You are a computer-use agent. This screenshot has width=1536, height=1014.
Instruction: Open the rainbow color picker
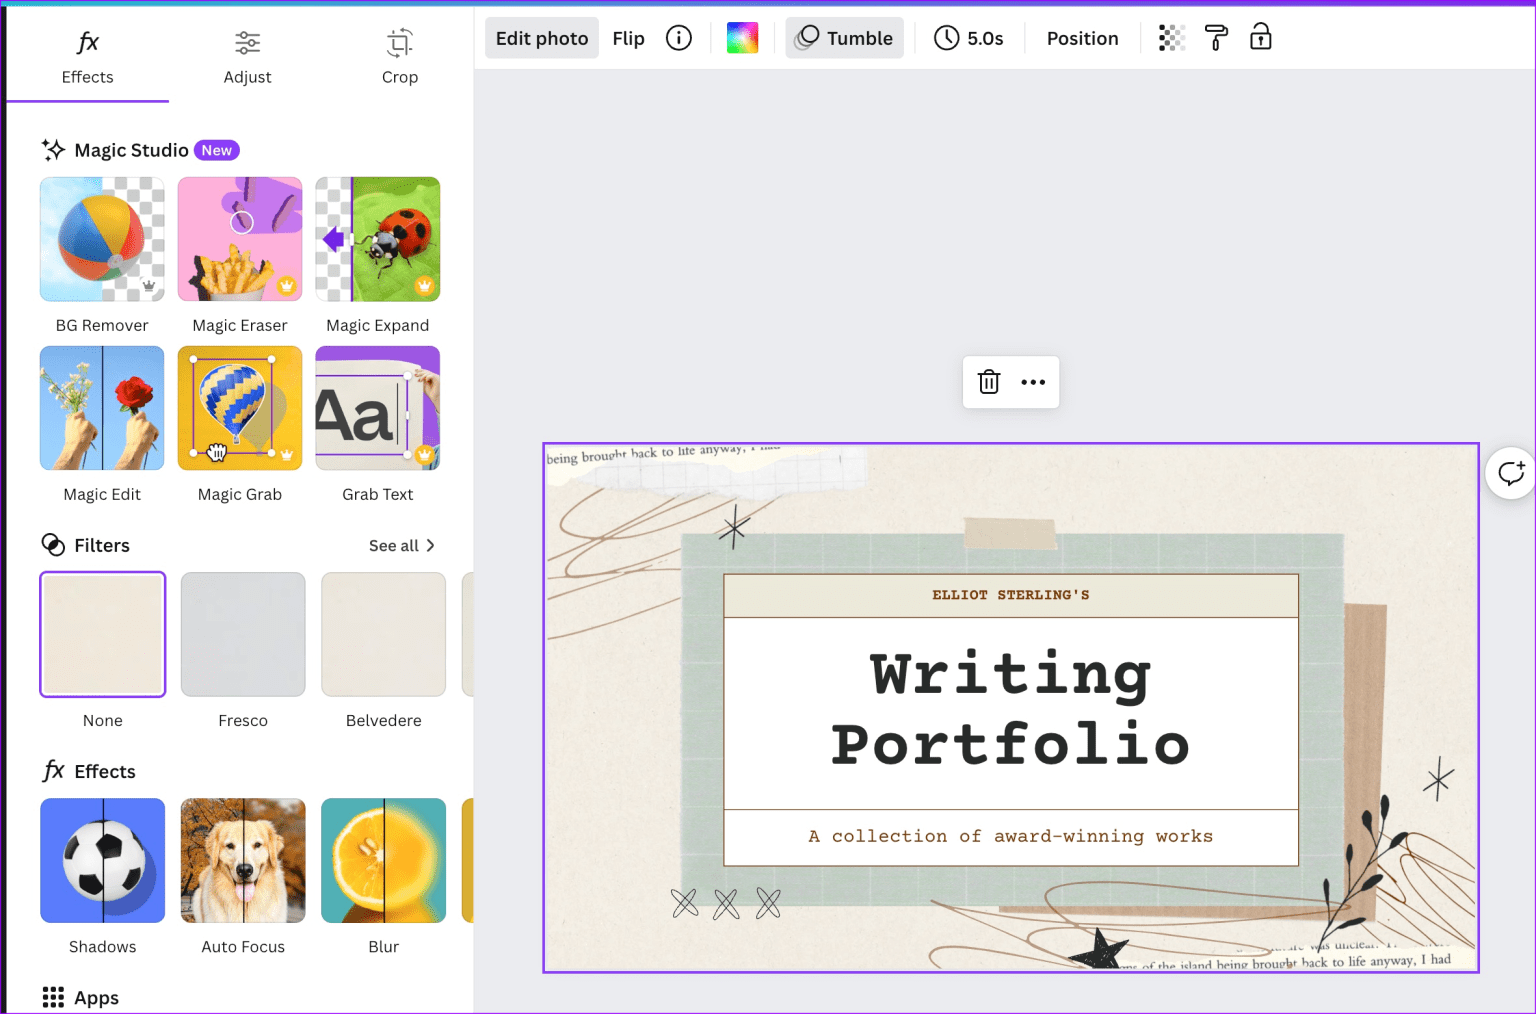pyautogui.click(x=742, y=37)
